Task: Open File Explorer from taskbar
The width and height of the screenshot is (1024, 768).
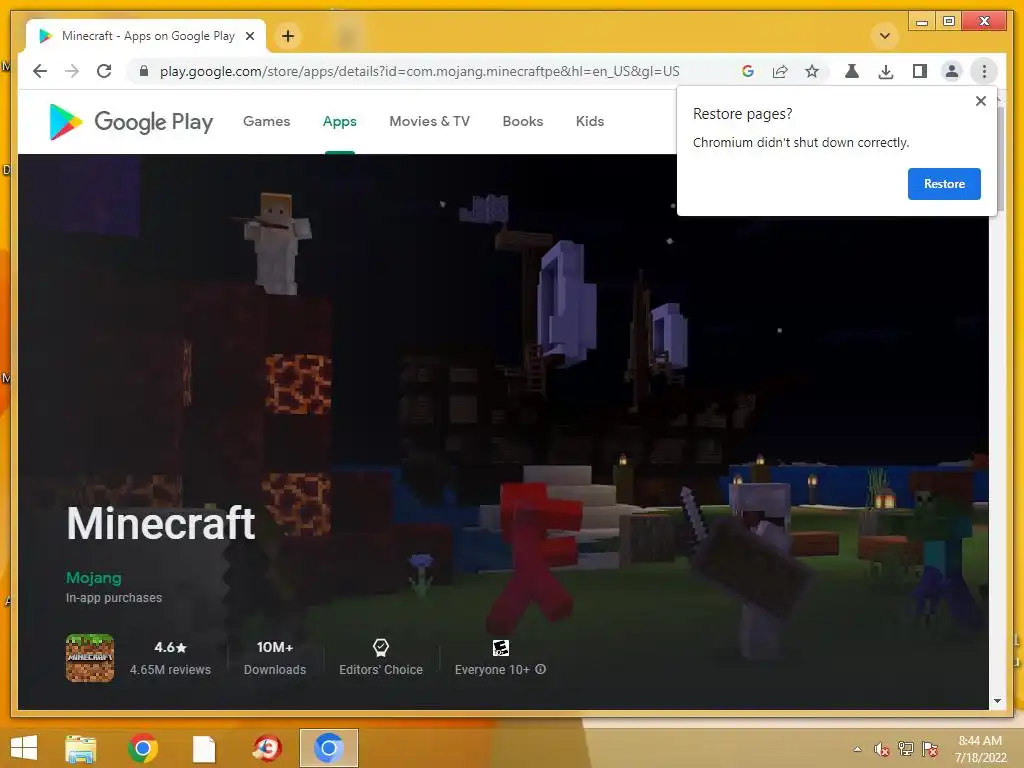Action: pos(81,749)
